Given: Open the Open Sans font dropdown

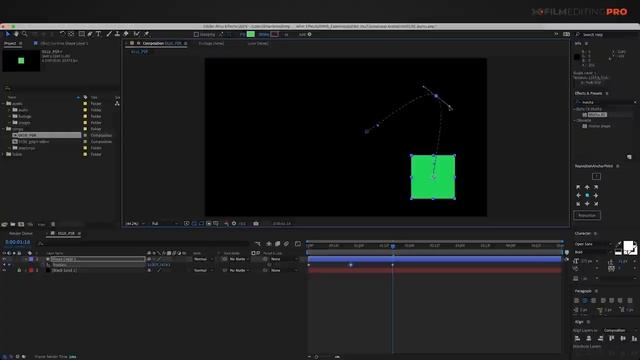Looking at the screenshot, I should click(x=592, y=244).
